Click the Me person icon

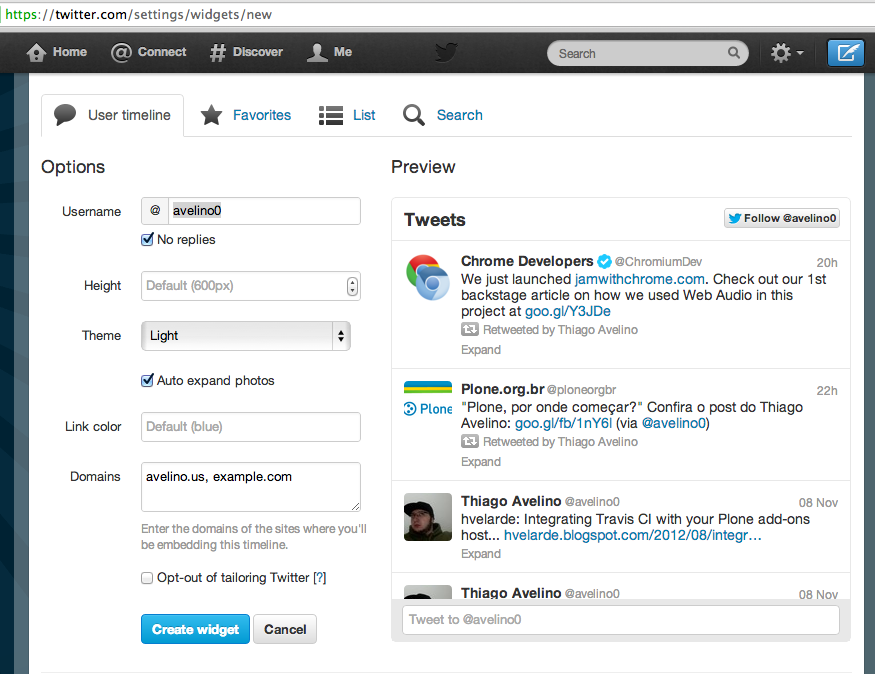(x=317, y=52)
